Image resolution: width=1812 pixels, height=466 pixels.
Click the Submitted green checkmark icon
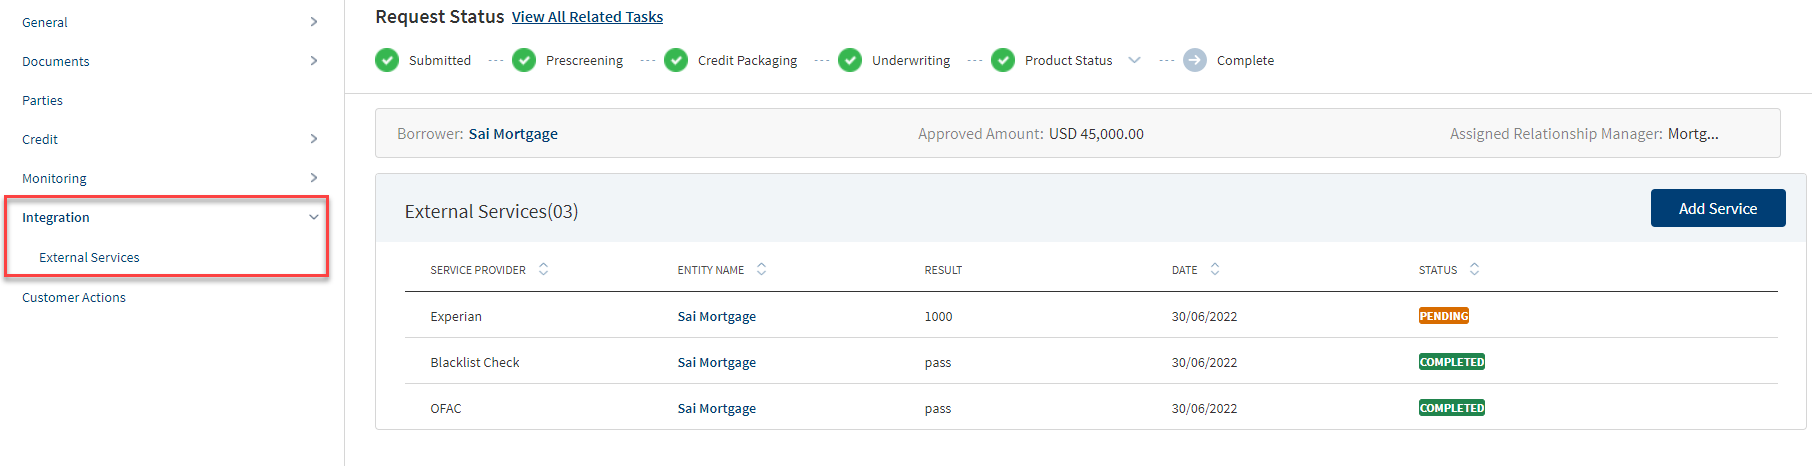click(387, 60)
